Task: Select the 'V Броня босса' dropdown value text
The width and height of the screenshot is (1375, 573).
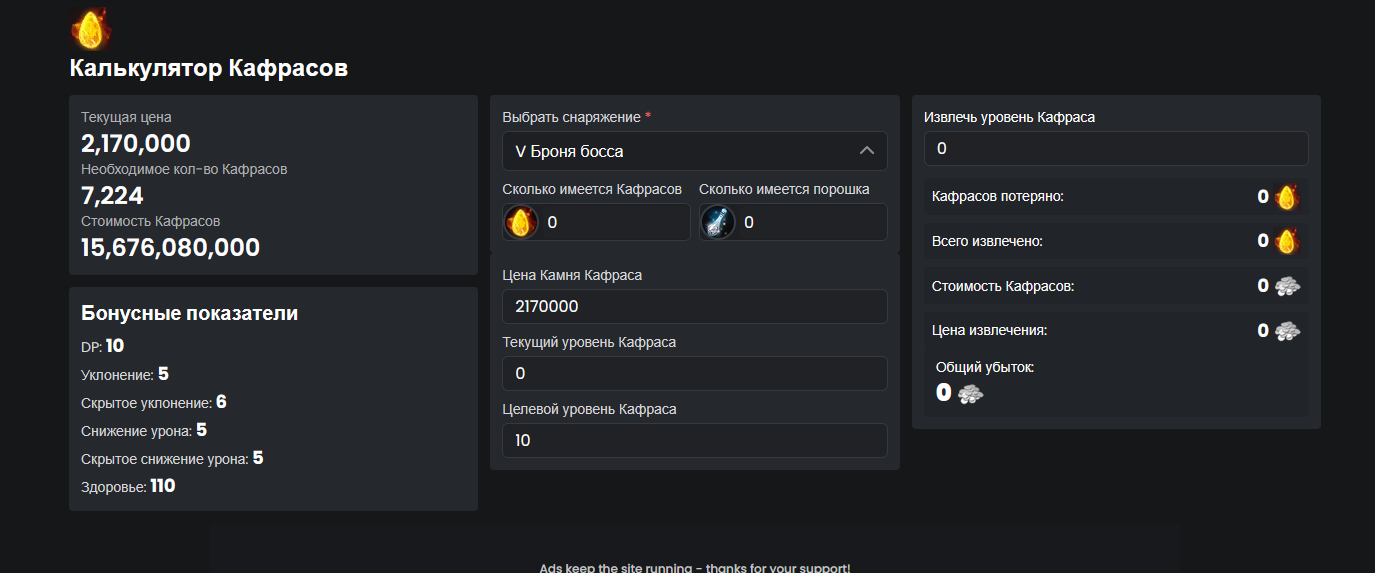Action: [569, 152]
